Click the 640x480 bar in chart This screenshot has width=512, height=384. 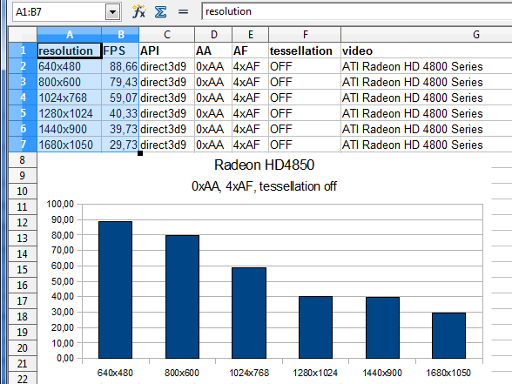click(x=115, y=290)
